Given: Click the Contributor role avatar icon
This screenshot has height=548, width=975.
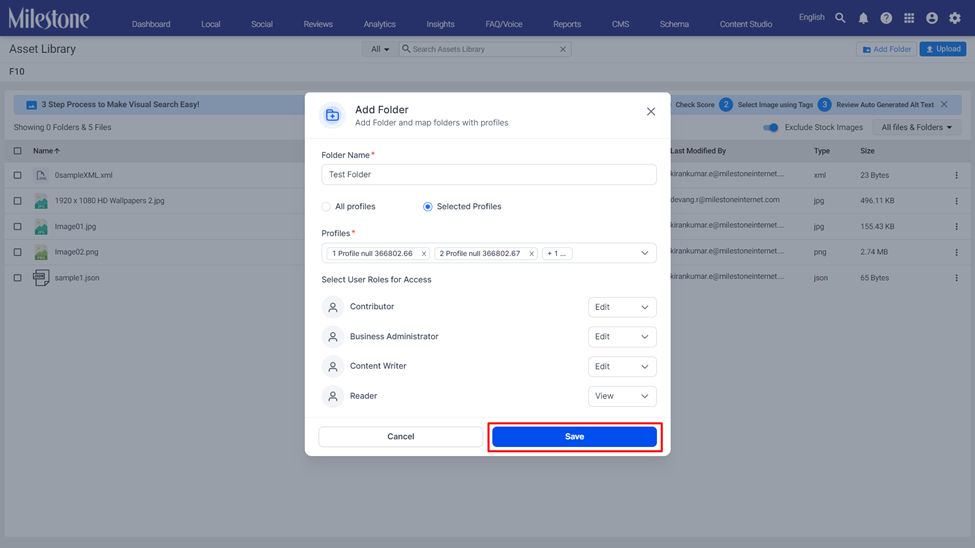Looking at the screenshot, I should pyautogui.click(x=333, y=307).
